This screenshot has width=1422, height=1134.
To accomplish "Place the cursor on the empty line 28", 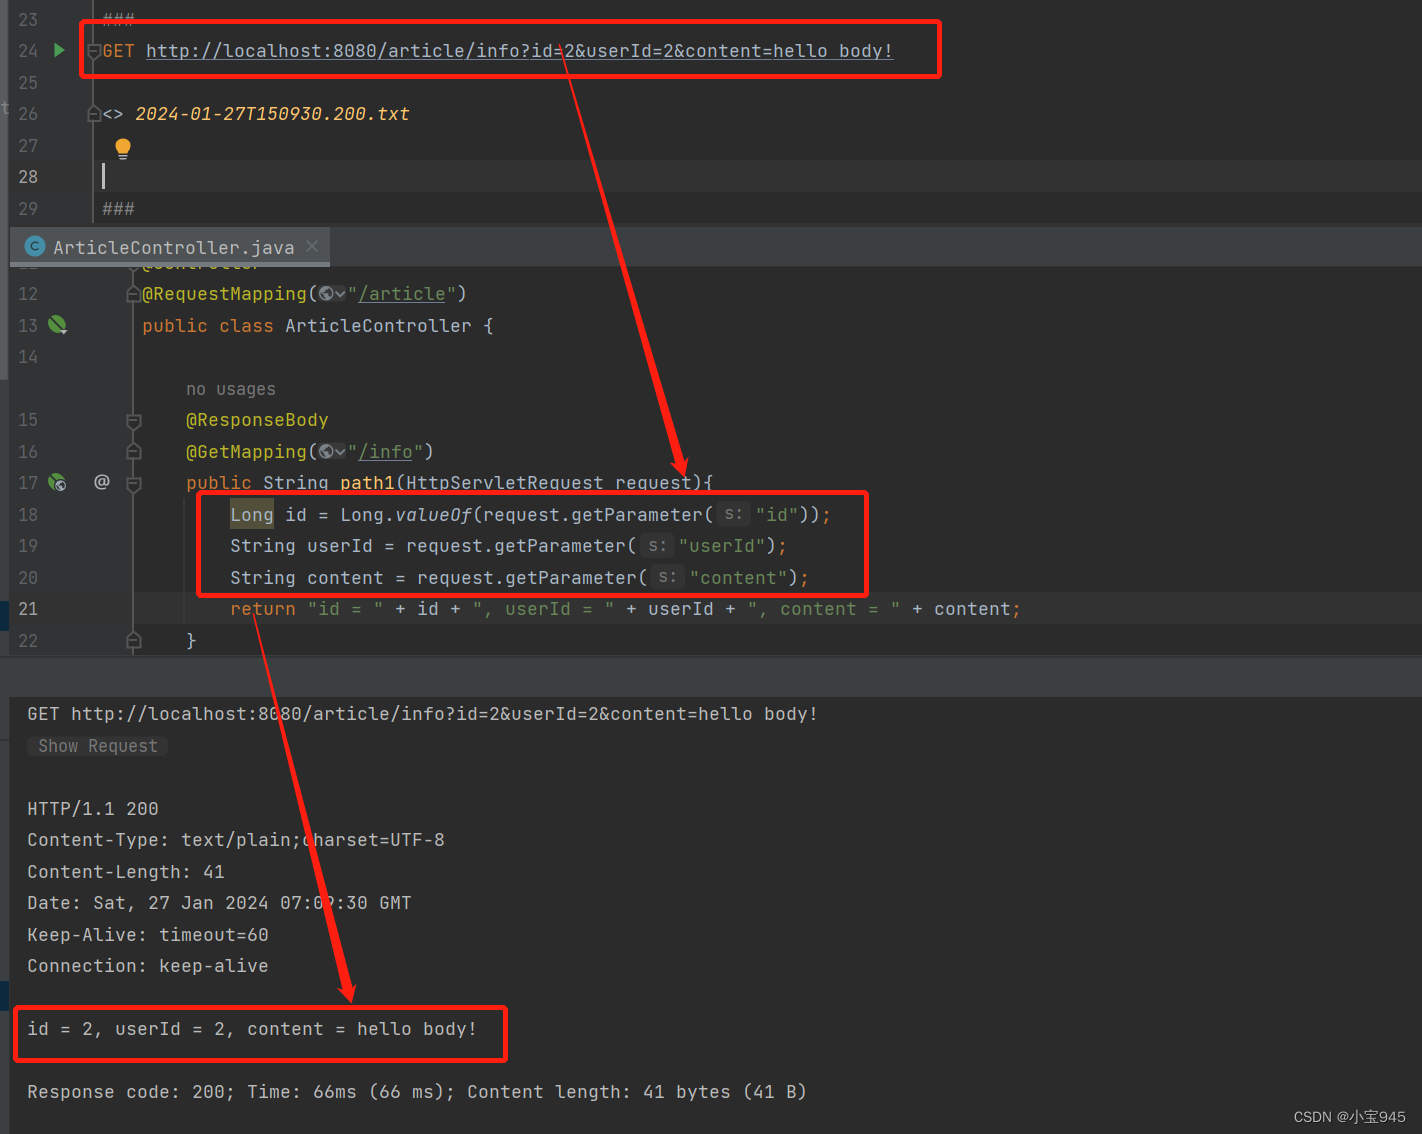I will pyautogui.click(x=760, y=177).
